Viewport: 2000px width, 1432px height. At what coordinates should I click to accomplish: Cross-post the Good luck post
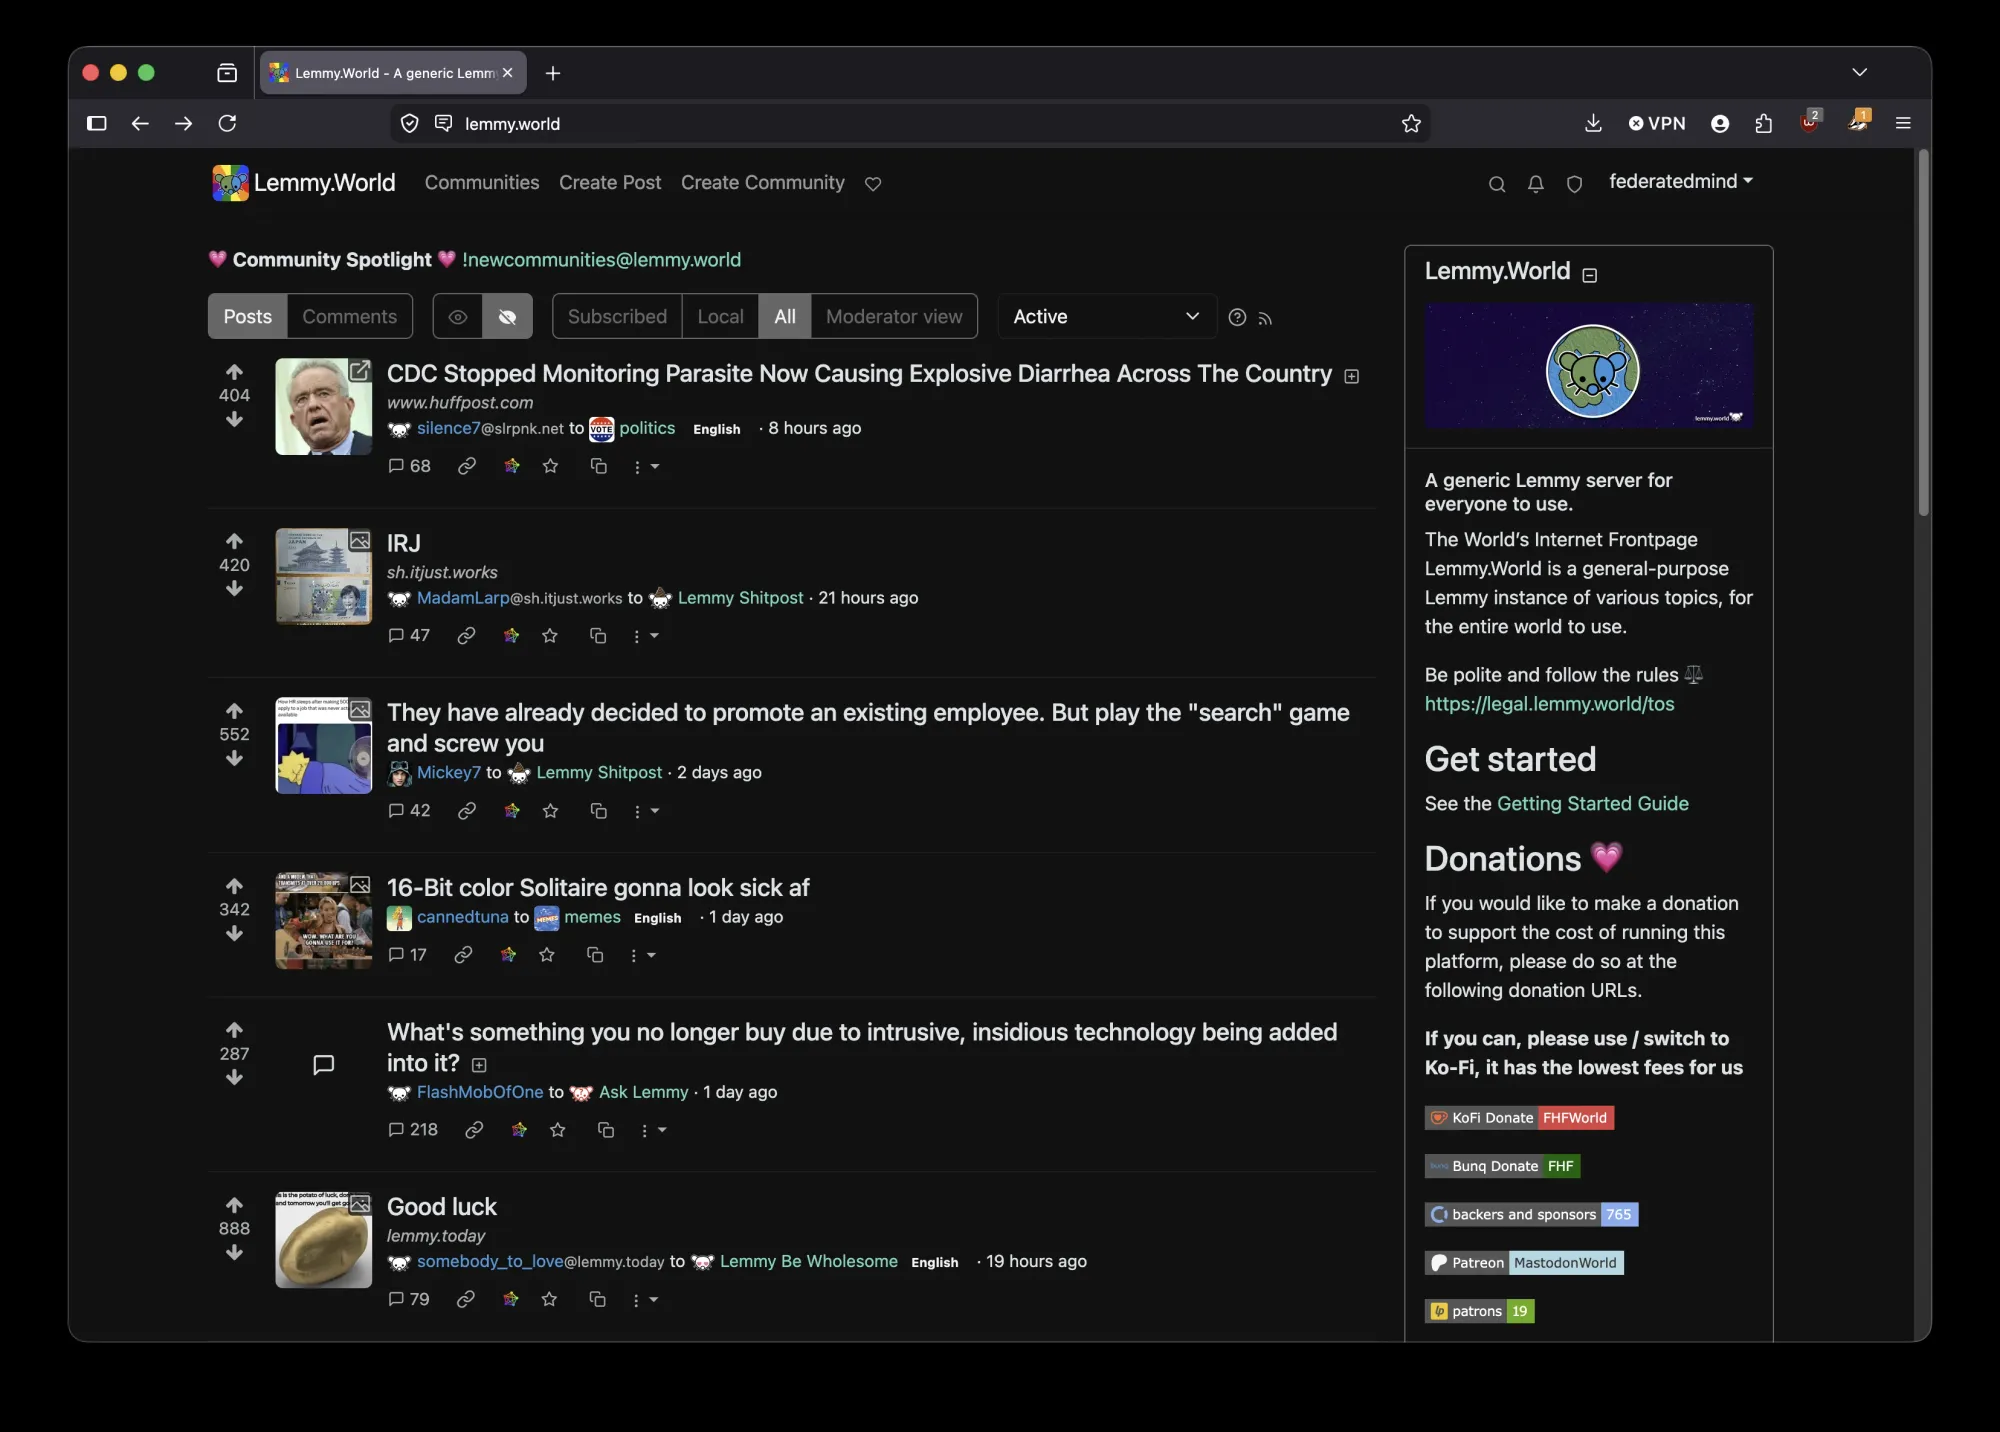597,1299
